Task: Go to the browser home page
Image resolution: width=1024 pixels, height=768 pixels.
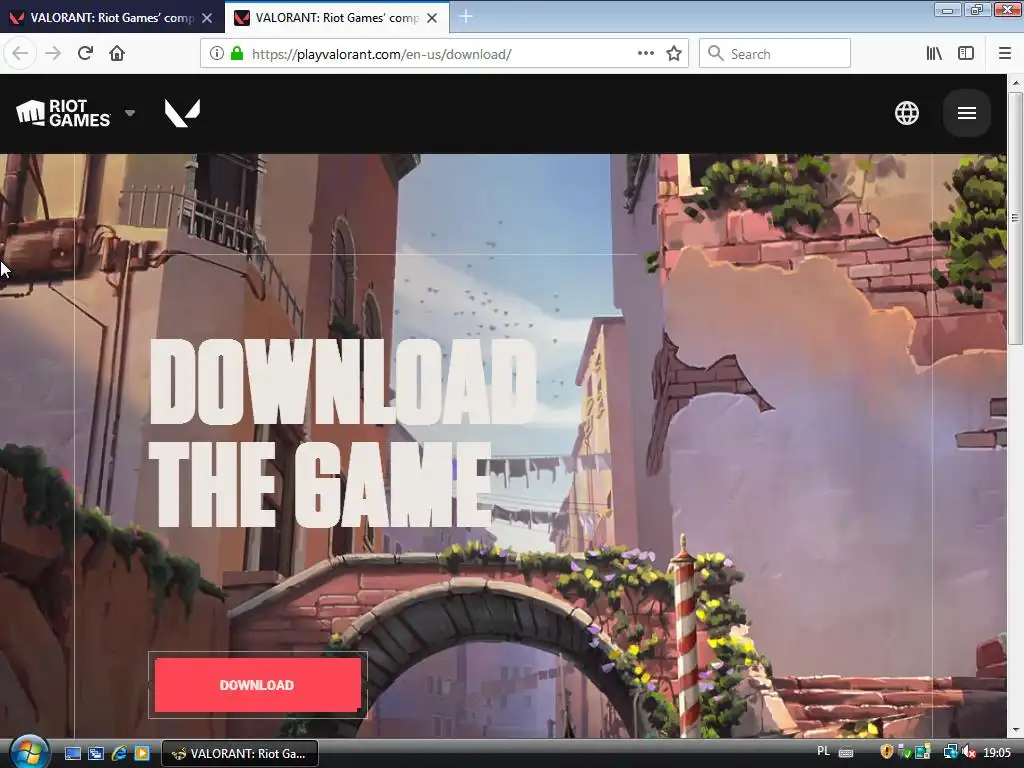Action: pos(117,54)
